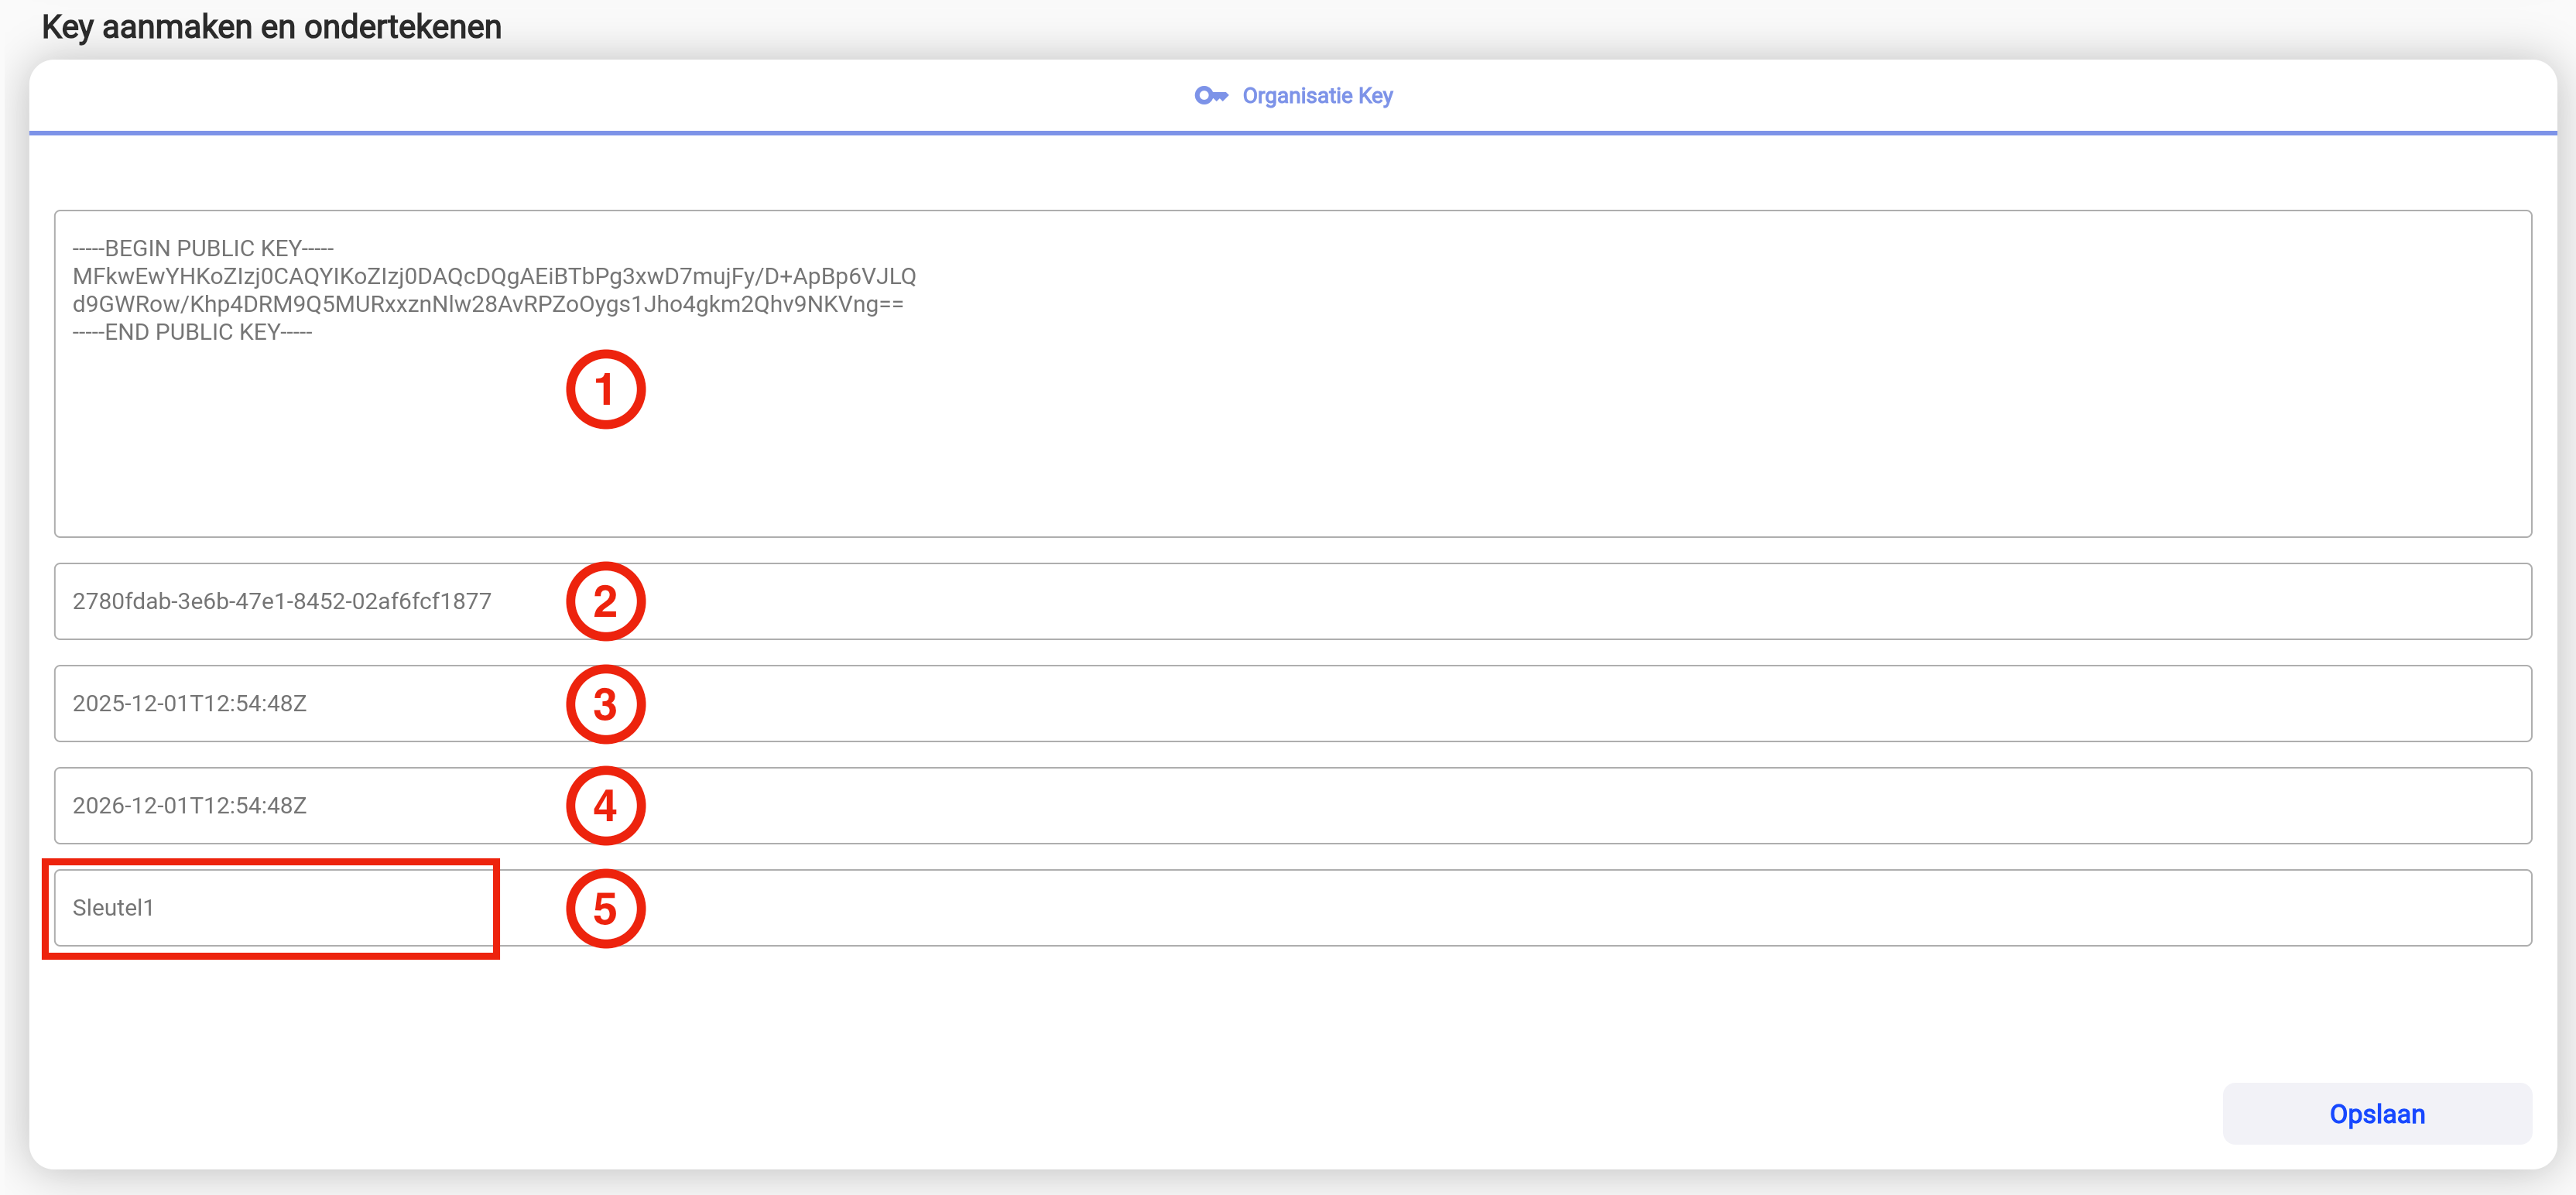Viewport: 2576px width, 1195px height.
Task: Click the red circled number 2 marker
Action: (605, 601)
